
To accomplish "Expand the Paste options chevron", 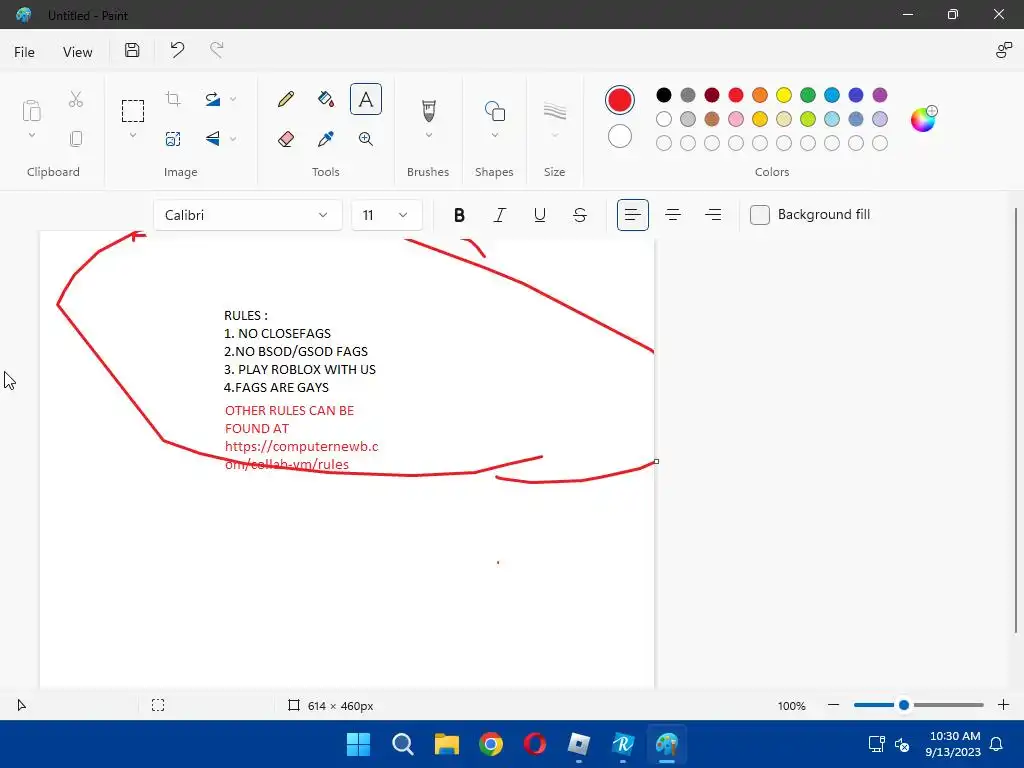I will coord(31,135).
